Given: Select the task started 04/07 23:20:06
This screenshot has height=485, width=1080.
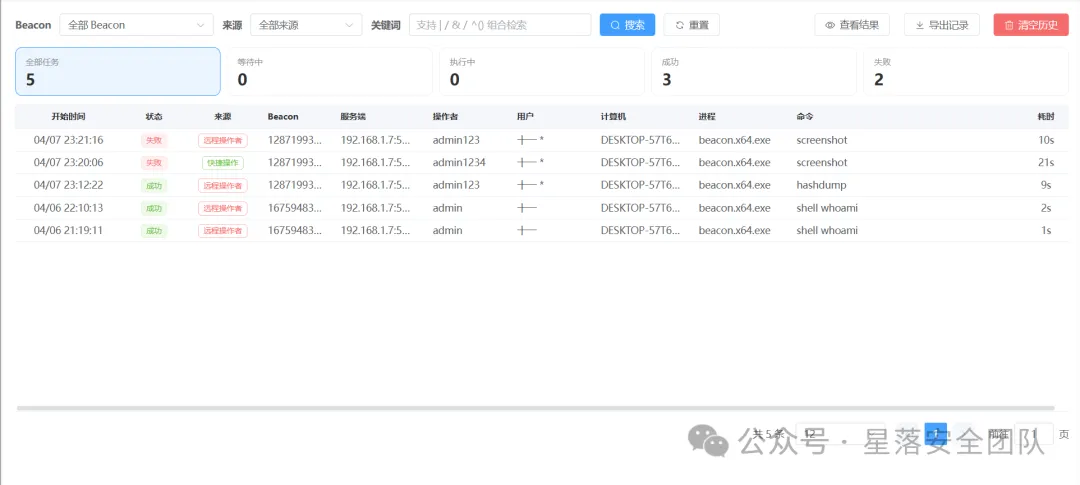Looking at the screenshot, I should click(541, 163).
